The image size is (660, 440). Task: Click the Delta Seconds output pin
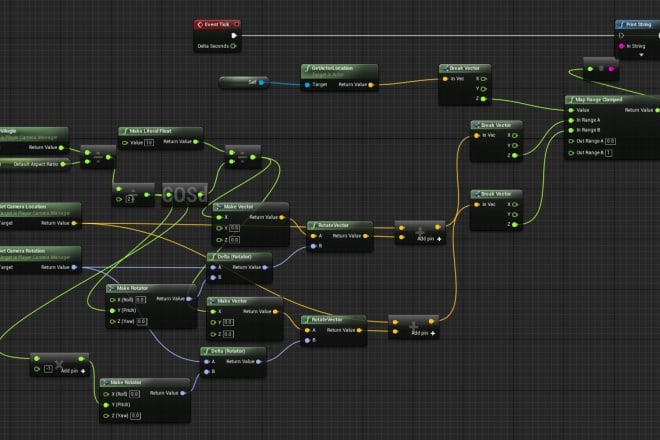point(234,46)
